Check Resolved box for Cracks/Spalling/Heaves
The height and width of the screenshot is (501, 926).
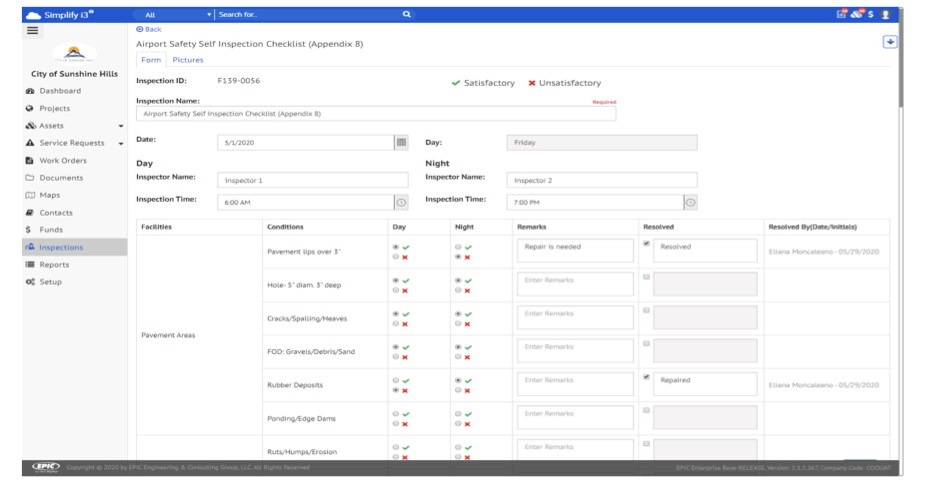(x=646, y=310)
